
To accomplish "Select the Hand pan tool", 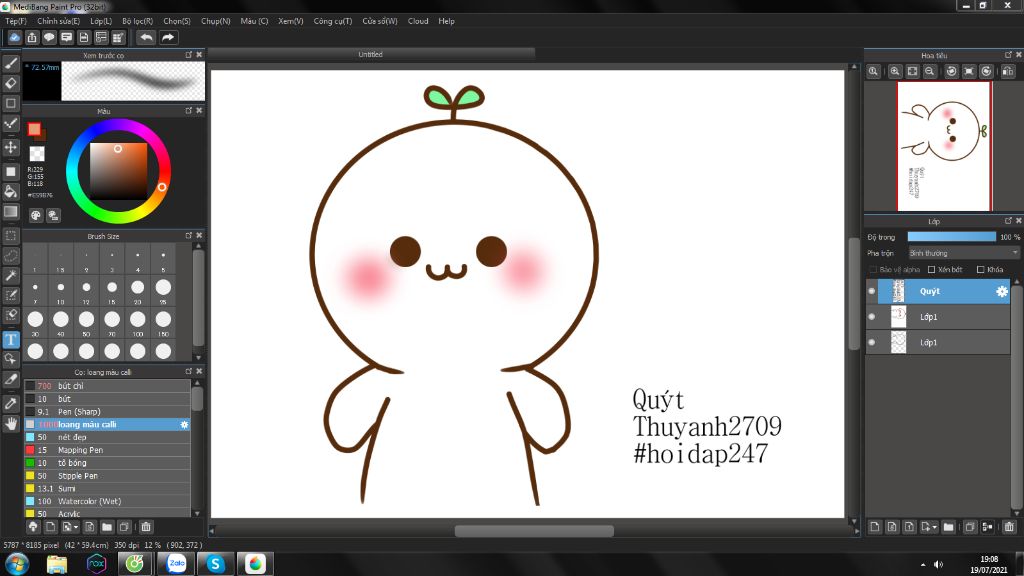I will click(x=10, y=424).
